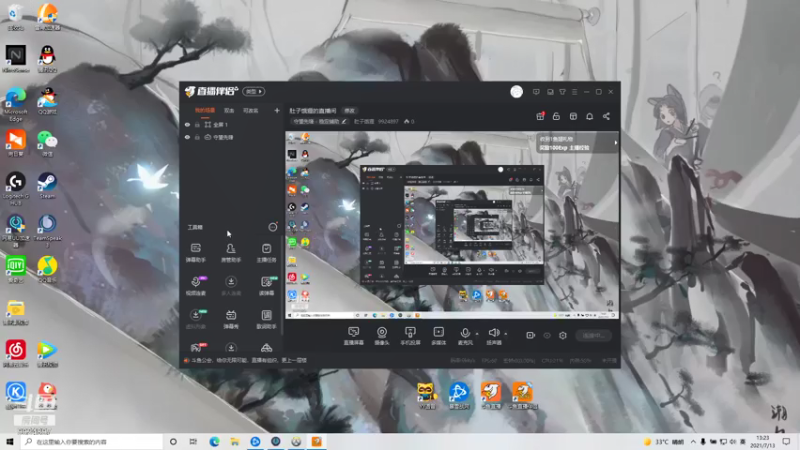Click the skin shirt icon in title bar

pyautogui.click(x=562, y=92)
